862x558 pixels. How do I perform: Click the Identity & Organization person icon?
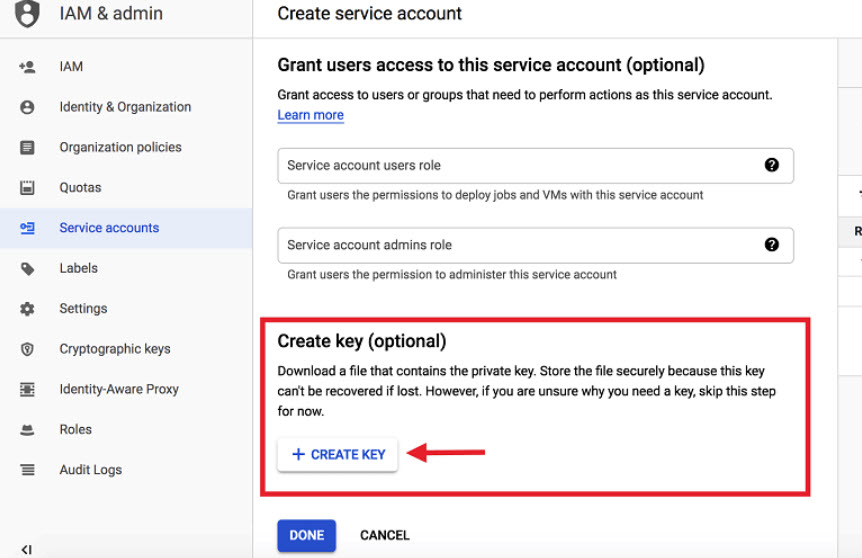pyautogui.click(x=27, y=107)
